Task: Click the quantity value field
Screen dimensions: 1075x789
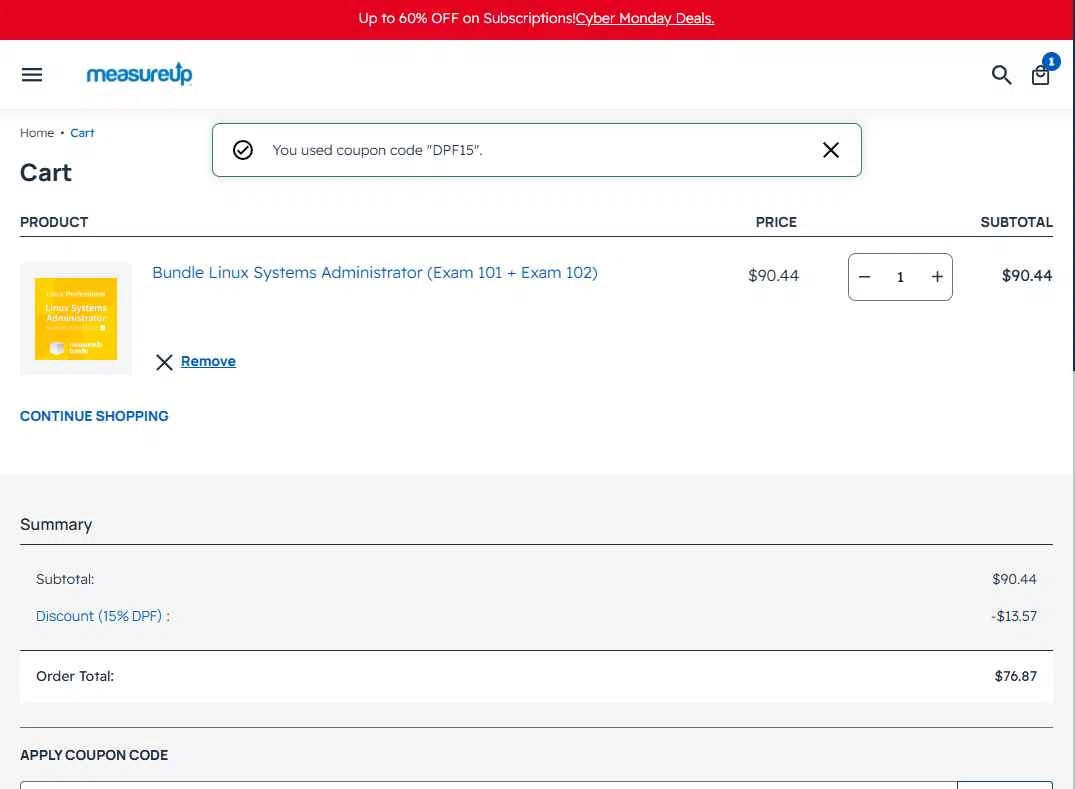Action: point(900,277)
